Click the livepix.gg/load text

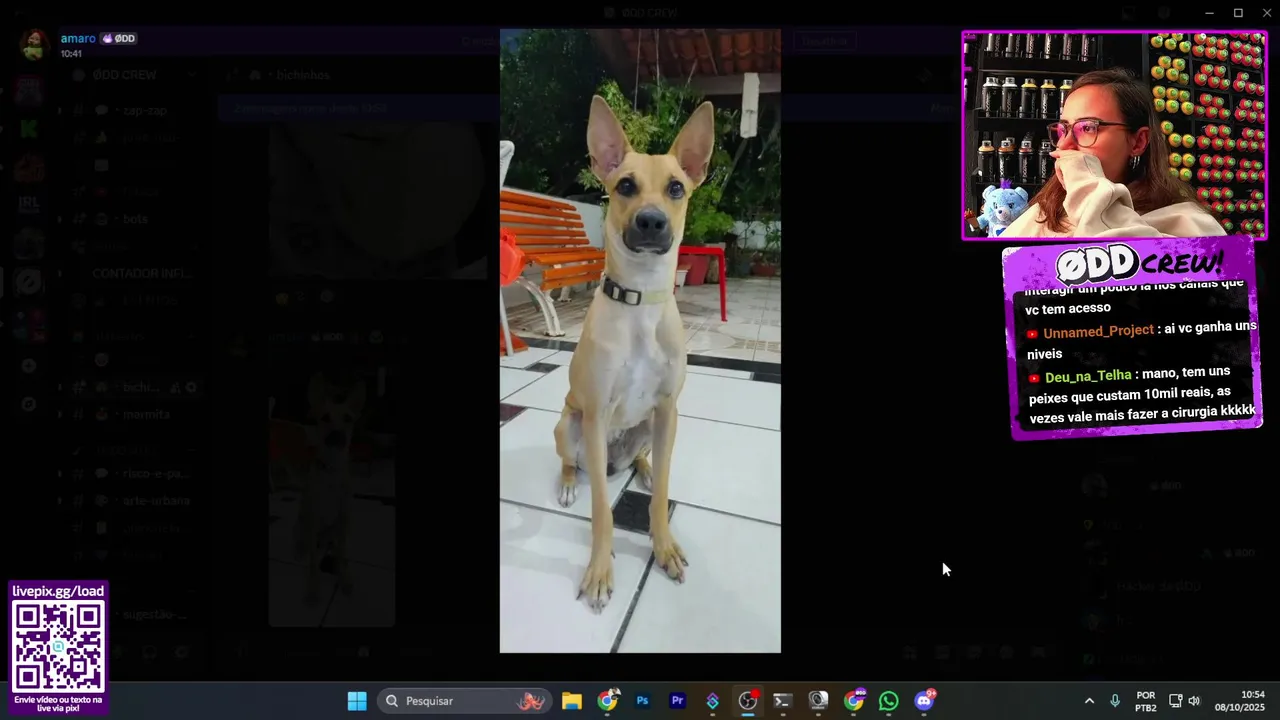coord(58,591)
